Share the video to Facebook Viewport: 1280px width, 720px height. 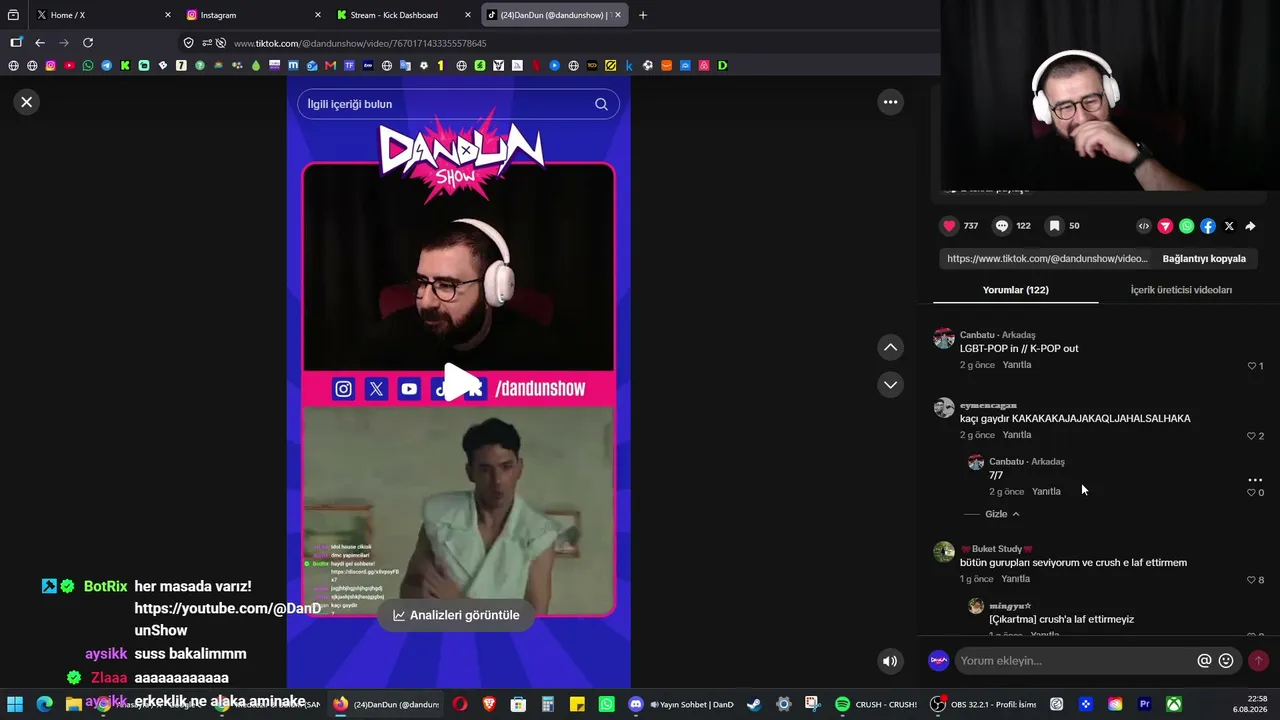(x=1208, y=226)
